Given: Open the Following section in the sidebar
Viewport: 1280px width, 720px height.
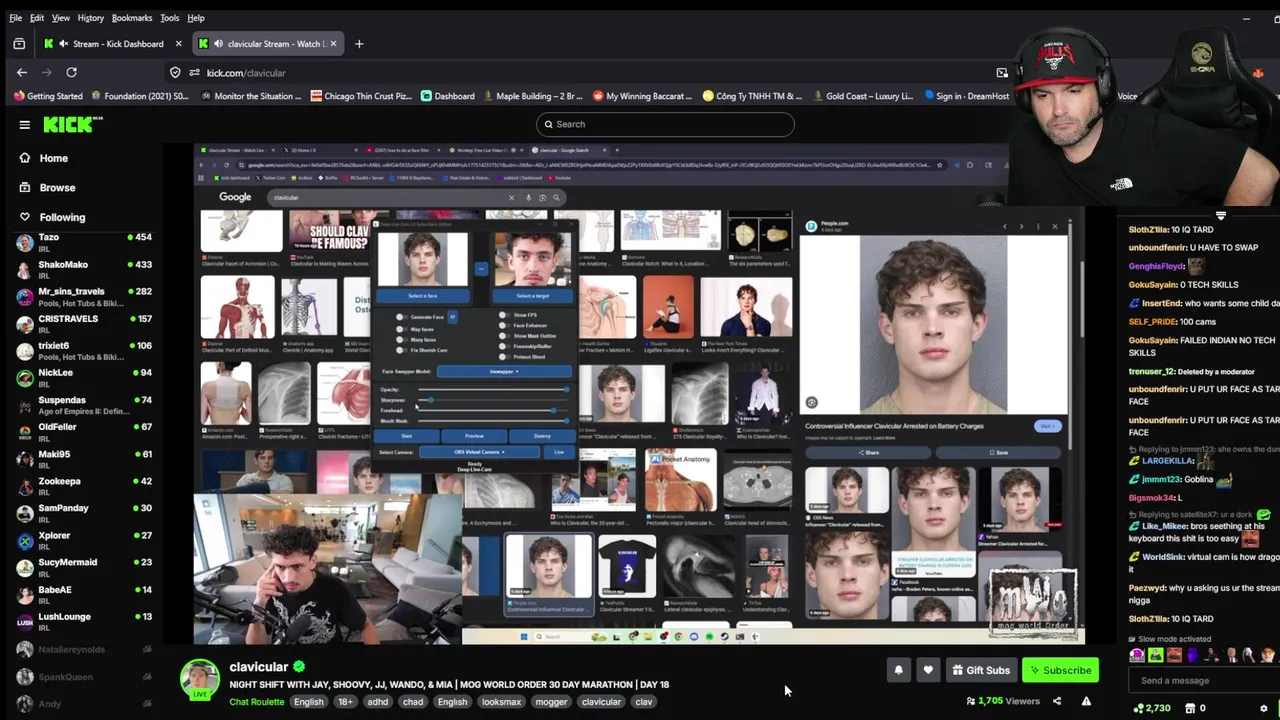Looking at the screenshot, I should click(62, 217).
